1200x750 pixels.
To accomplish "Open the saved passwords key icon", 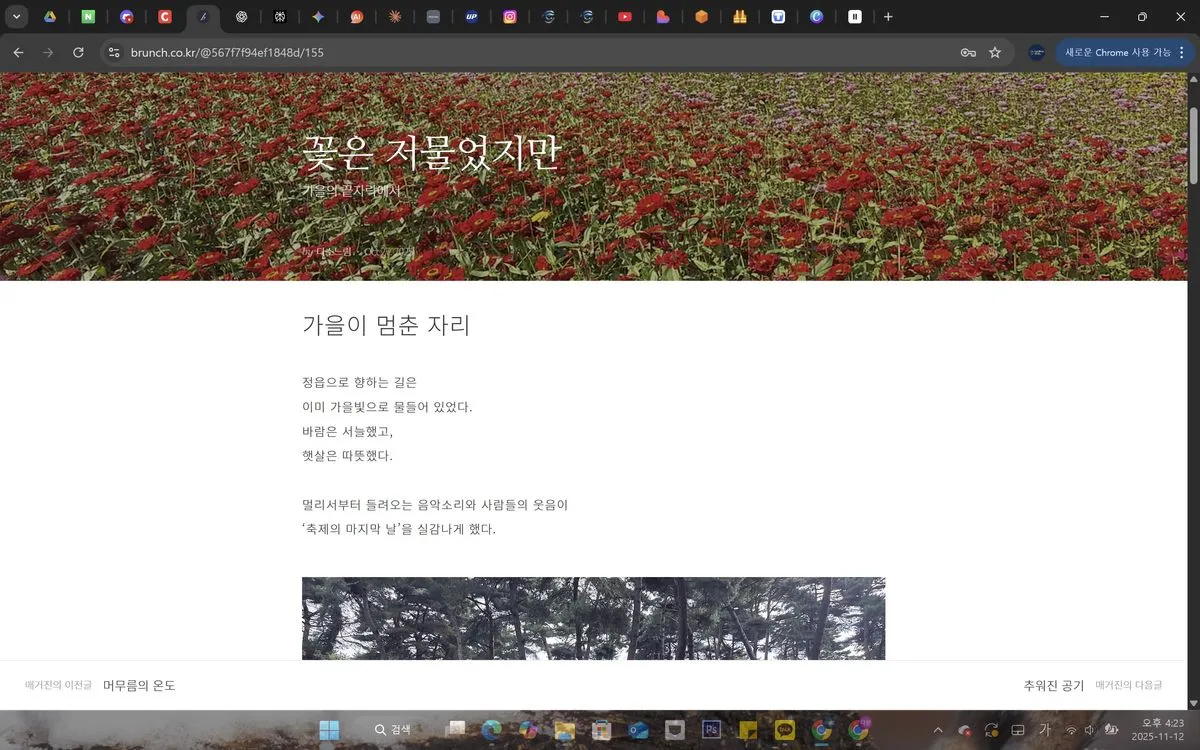I will 968,52.
